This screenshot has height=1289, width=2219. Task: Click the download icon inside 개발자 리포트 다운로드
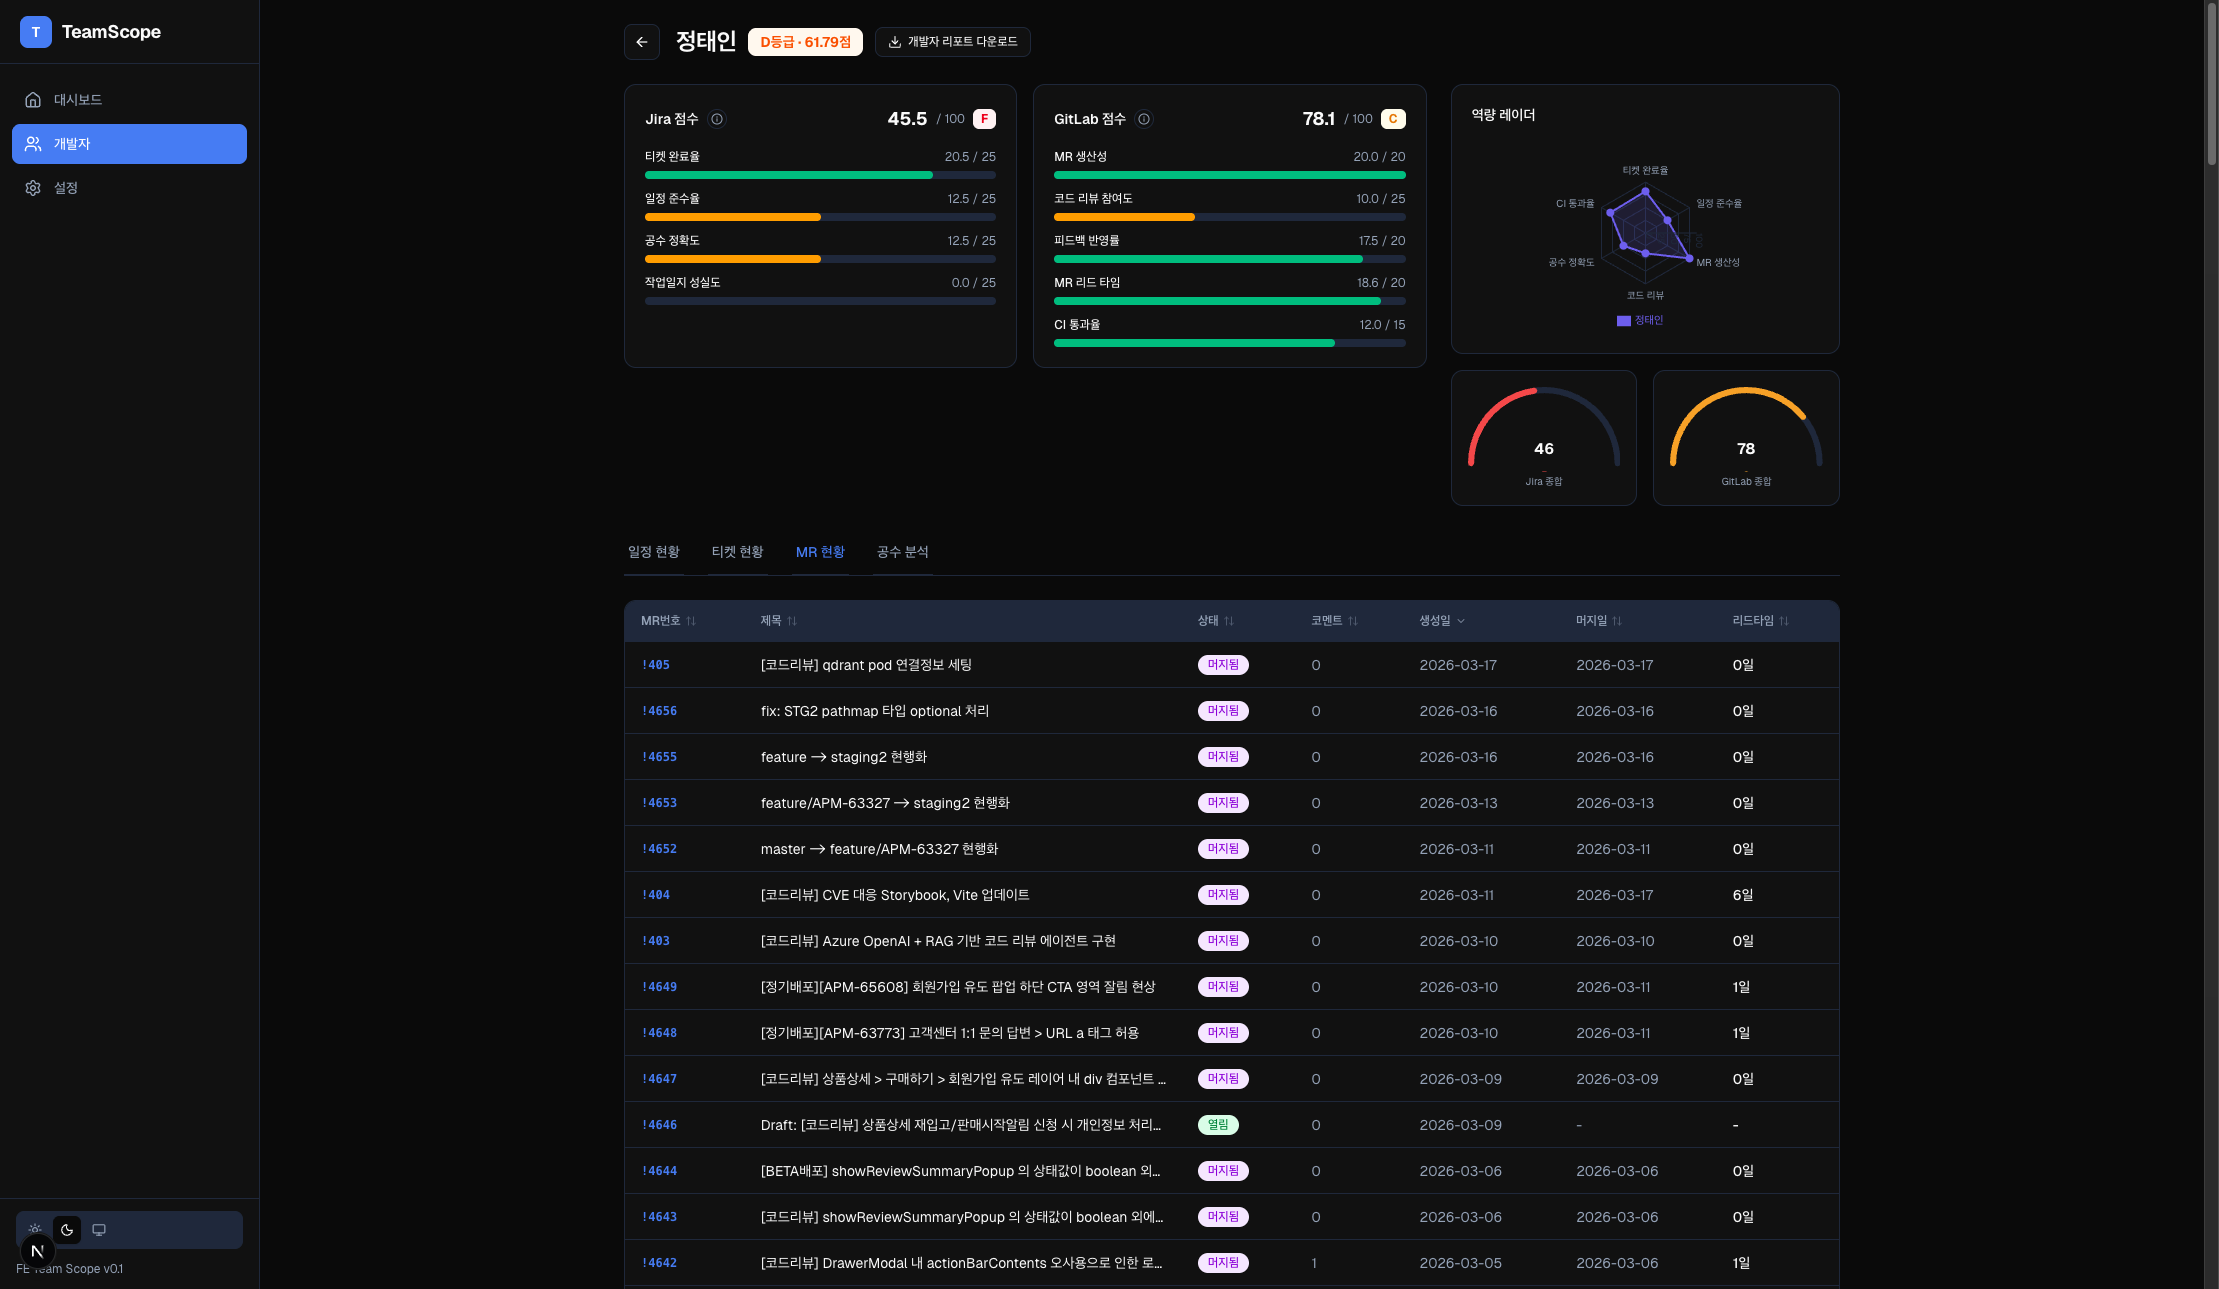pyautogui.click(x=891, y=42)
